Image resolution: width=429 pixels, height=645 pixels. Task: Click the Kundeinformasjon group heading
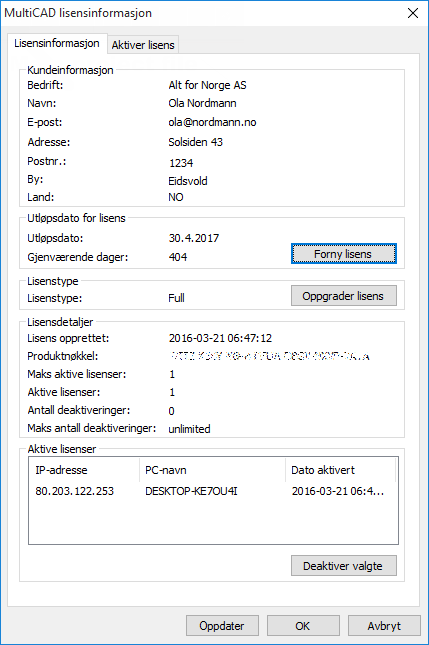pos(70,70)
